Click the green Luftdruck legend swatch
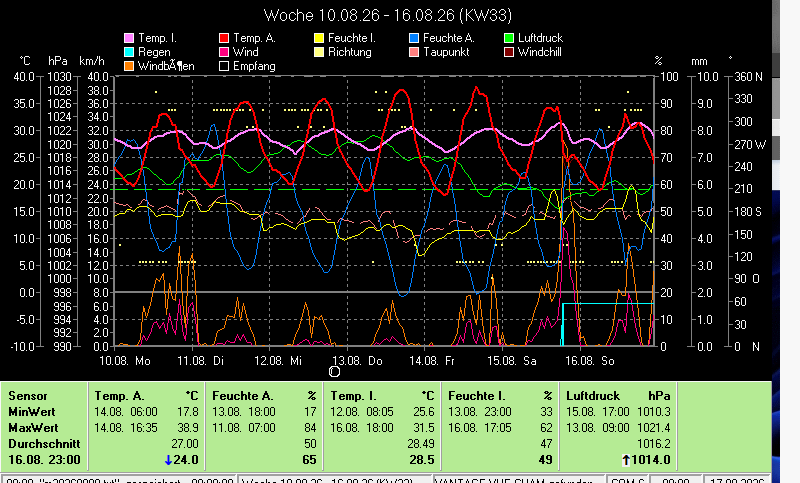800x483 pixels. click(x=509, y=38)
